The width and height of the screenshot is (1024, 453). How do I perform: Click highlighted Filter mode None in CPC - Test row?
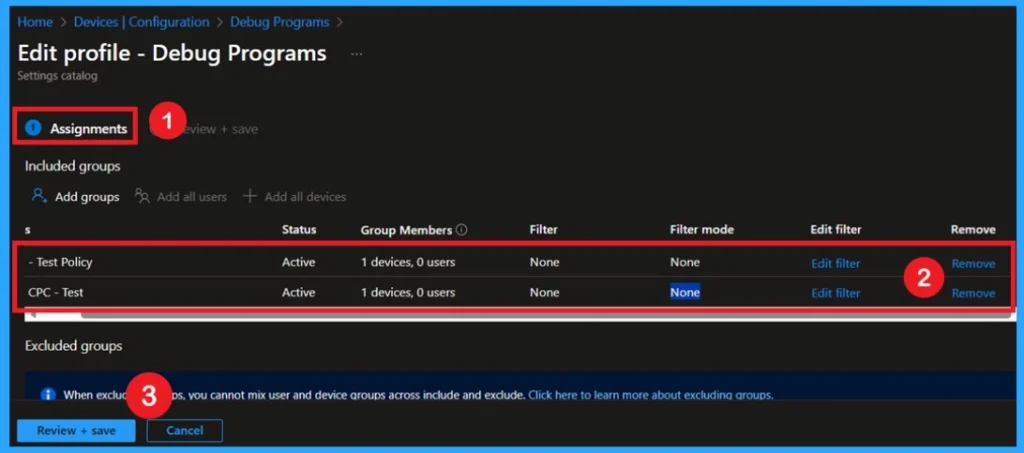(684, 292)
